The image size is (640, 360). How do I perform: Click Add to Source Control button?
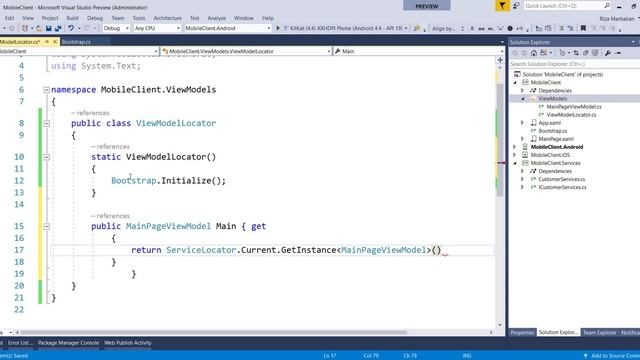click(612, 356)
